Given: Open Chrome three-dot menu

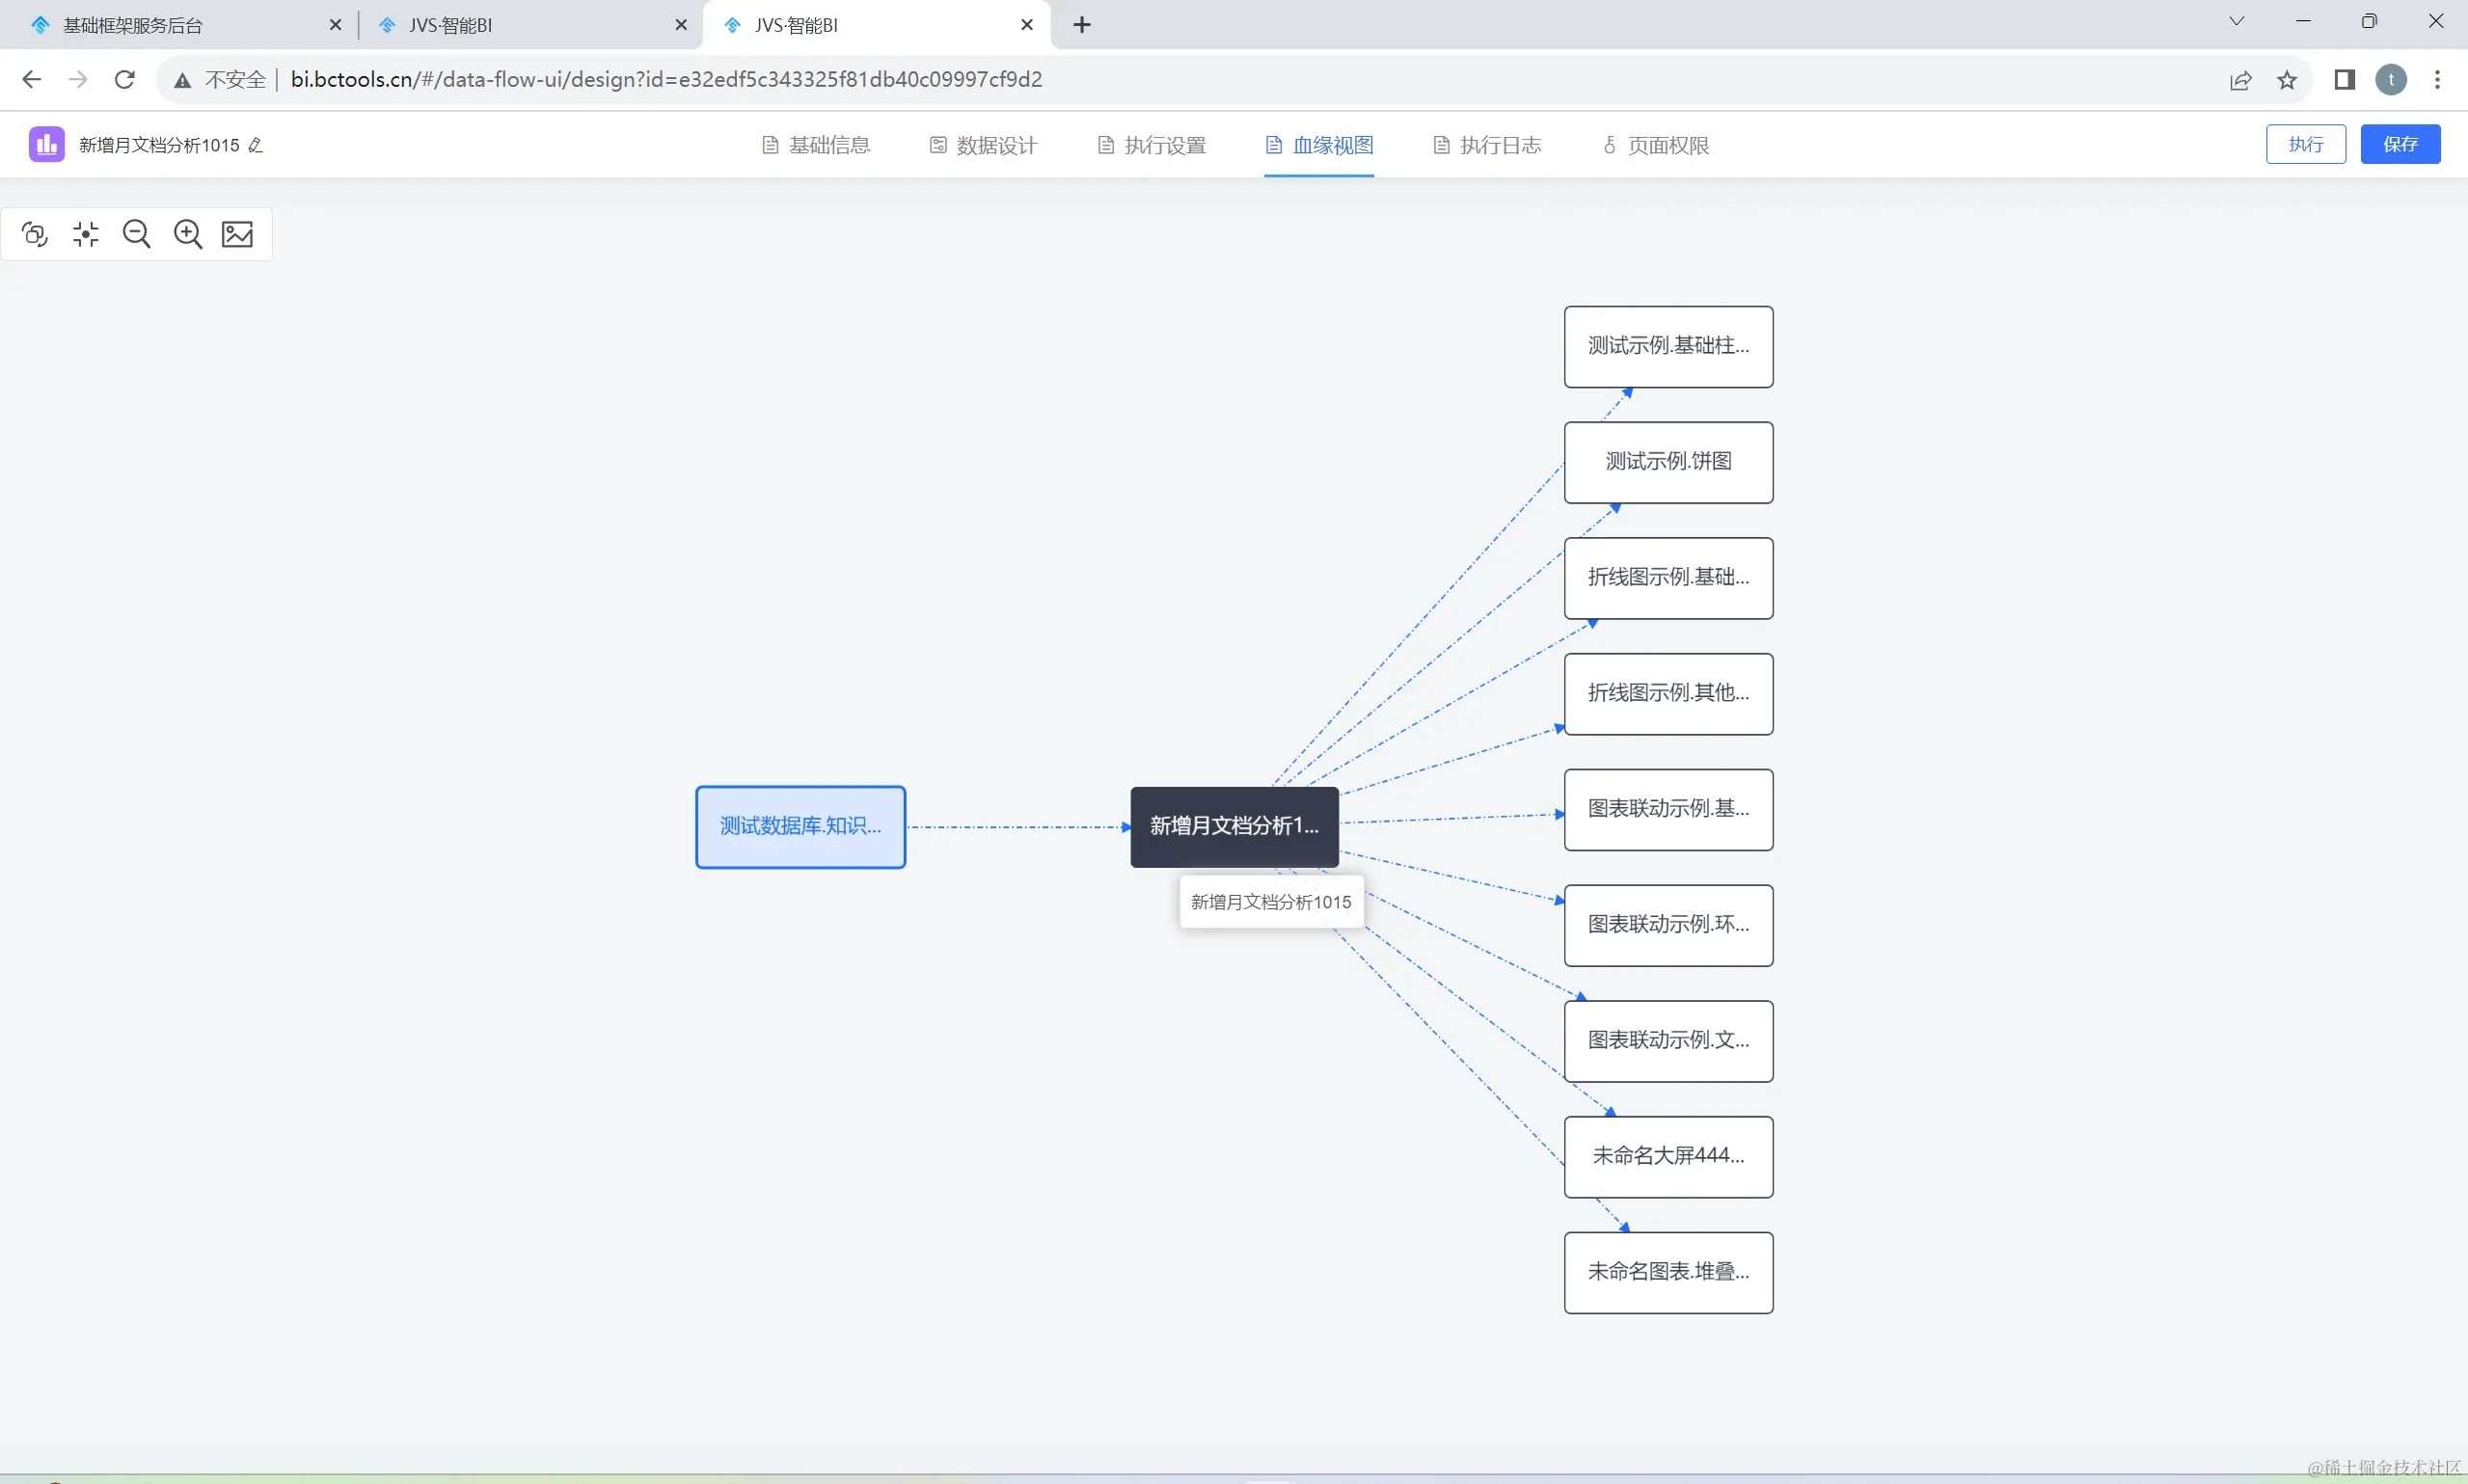Looking at the screenshot, I should pos(2437,80).
